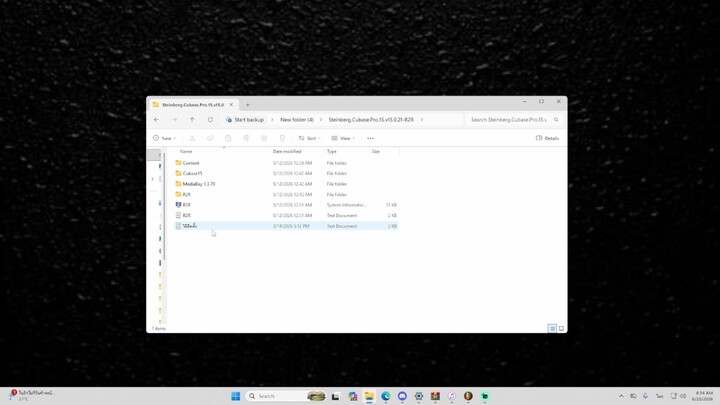Expand chevron after New folder (4) breadcrumb
720x405 pixels.
pyautogui.click(x=321, y=119)
